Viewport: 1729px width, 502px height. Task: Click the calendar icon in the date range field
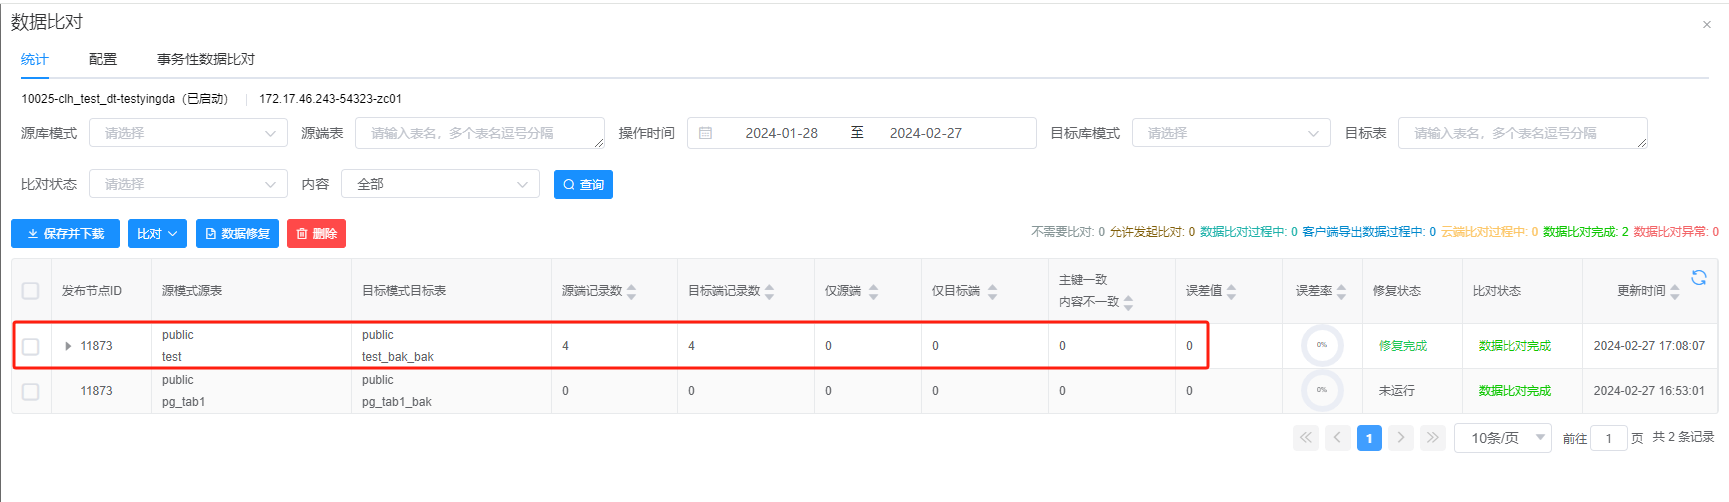point(706,133)
